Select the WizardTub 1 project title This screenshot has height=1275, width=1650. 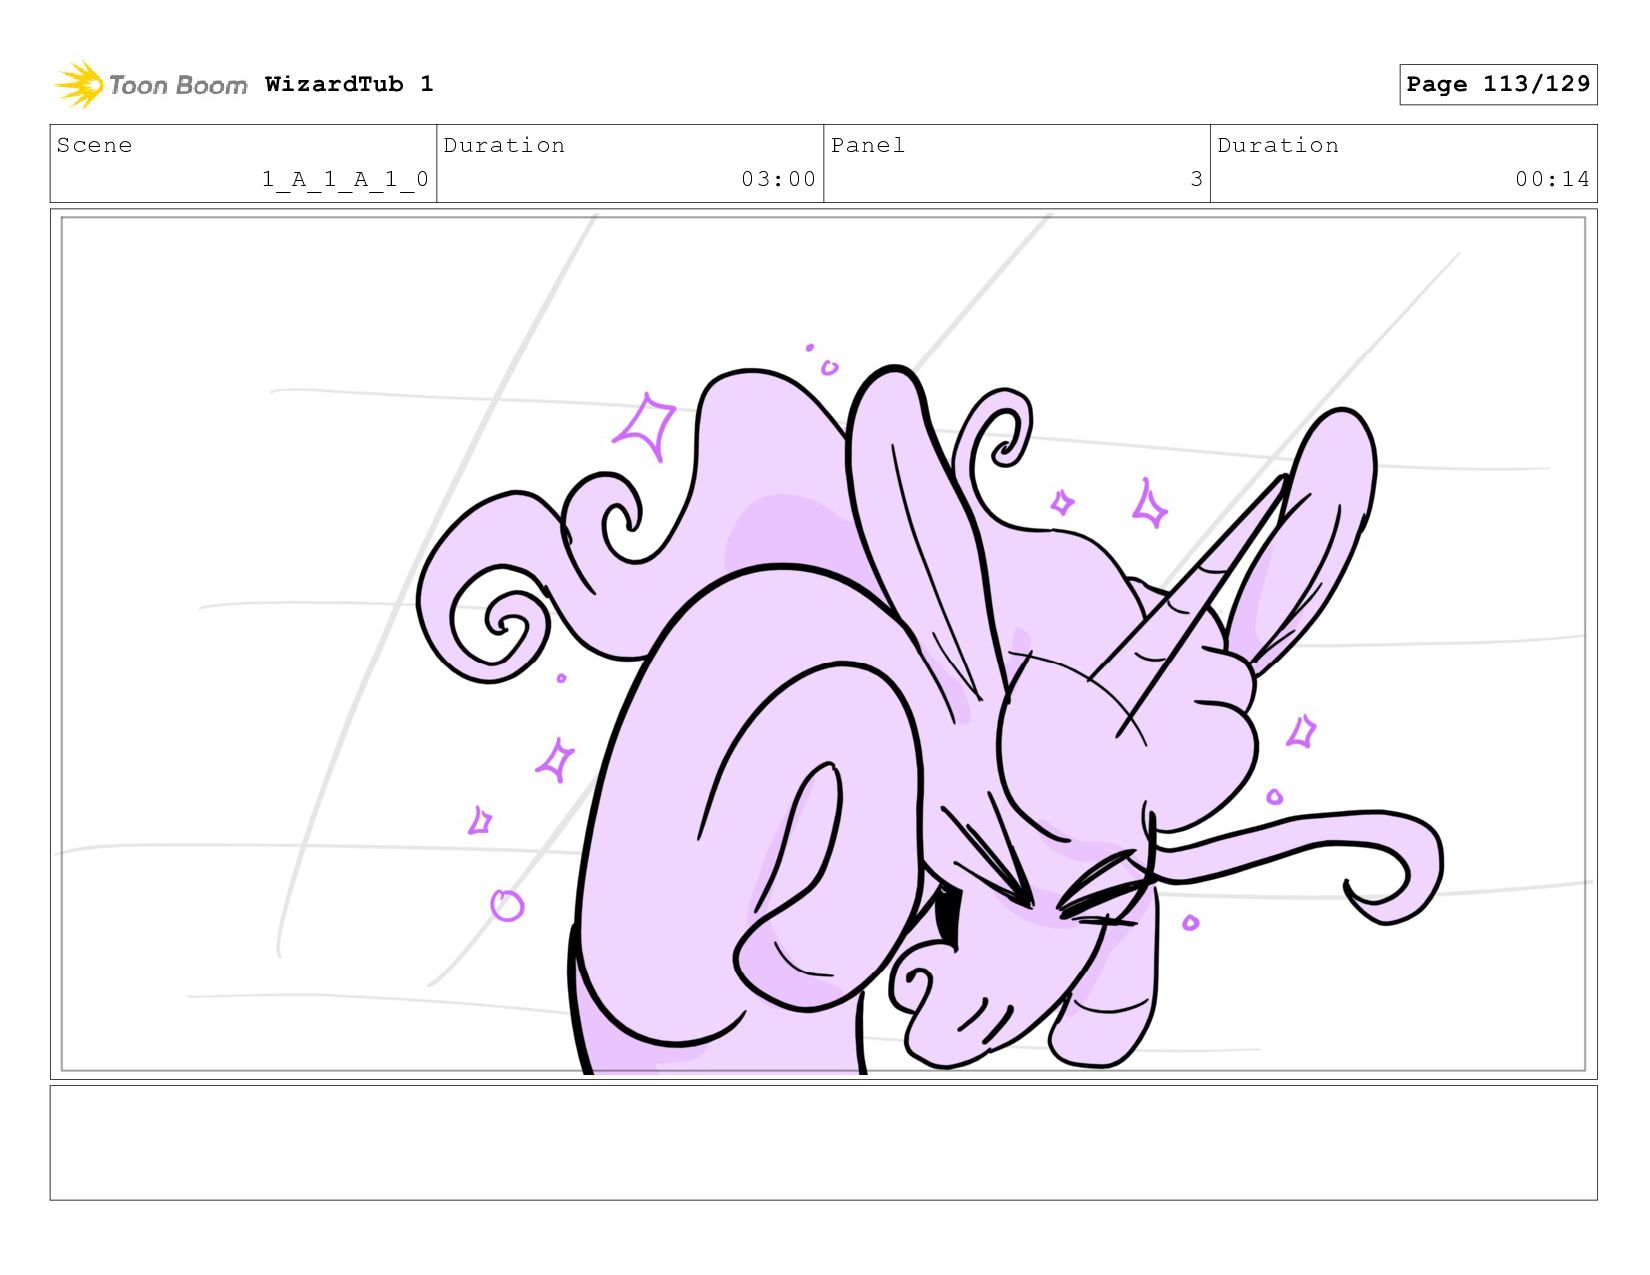(x=349, y=84)
